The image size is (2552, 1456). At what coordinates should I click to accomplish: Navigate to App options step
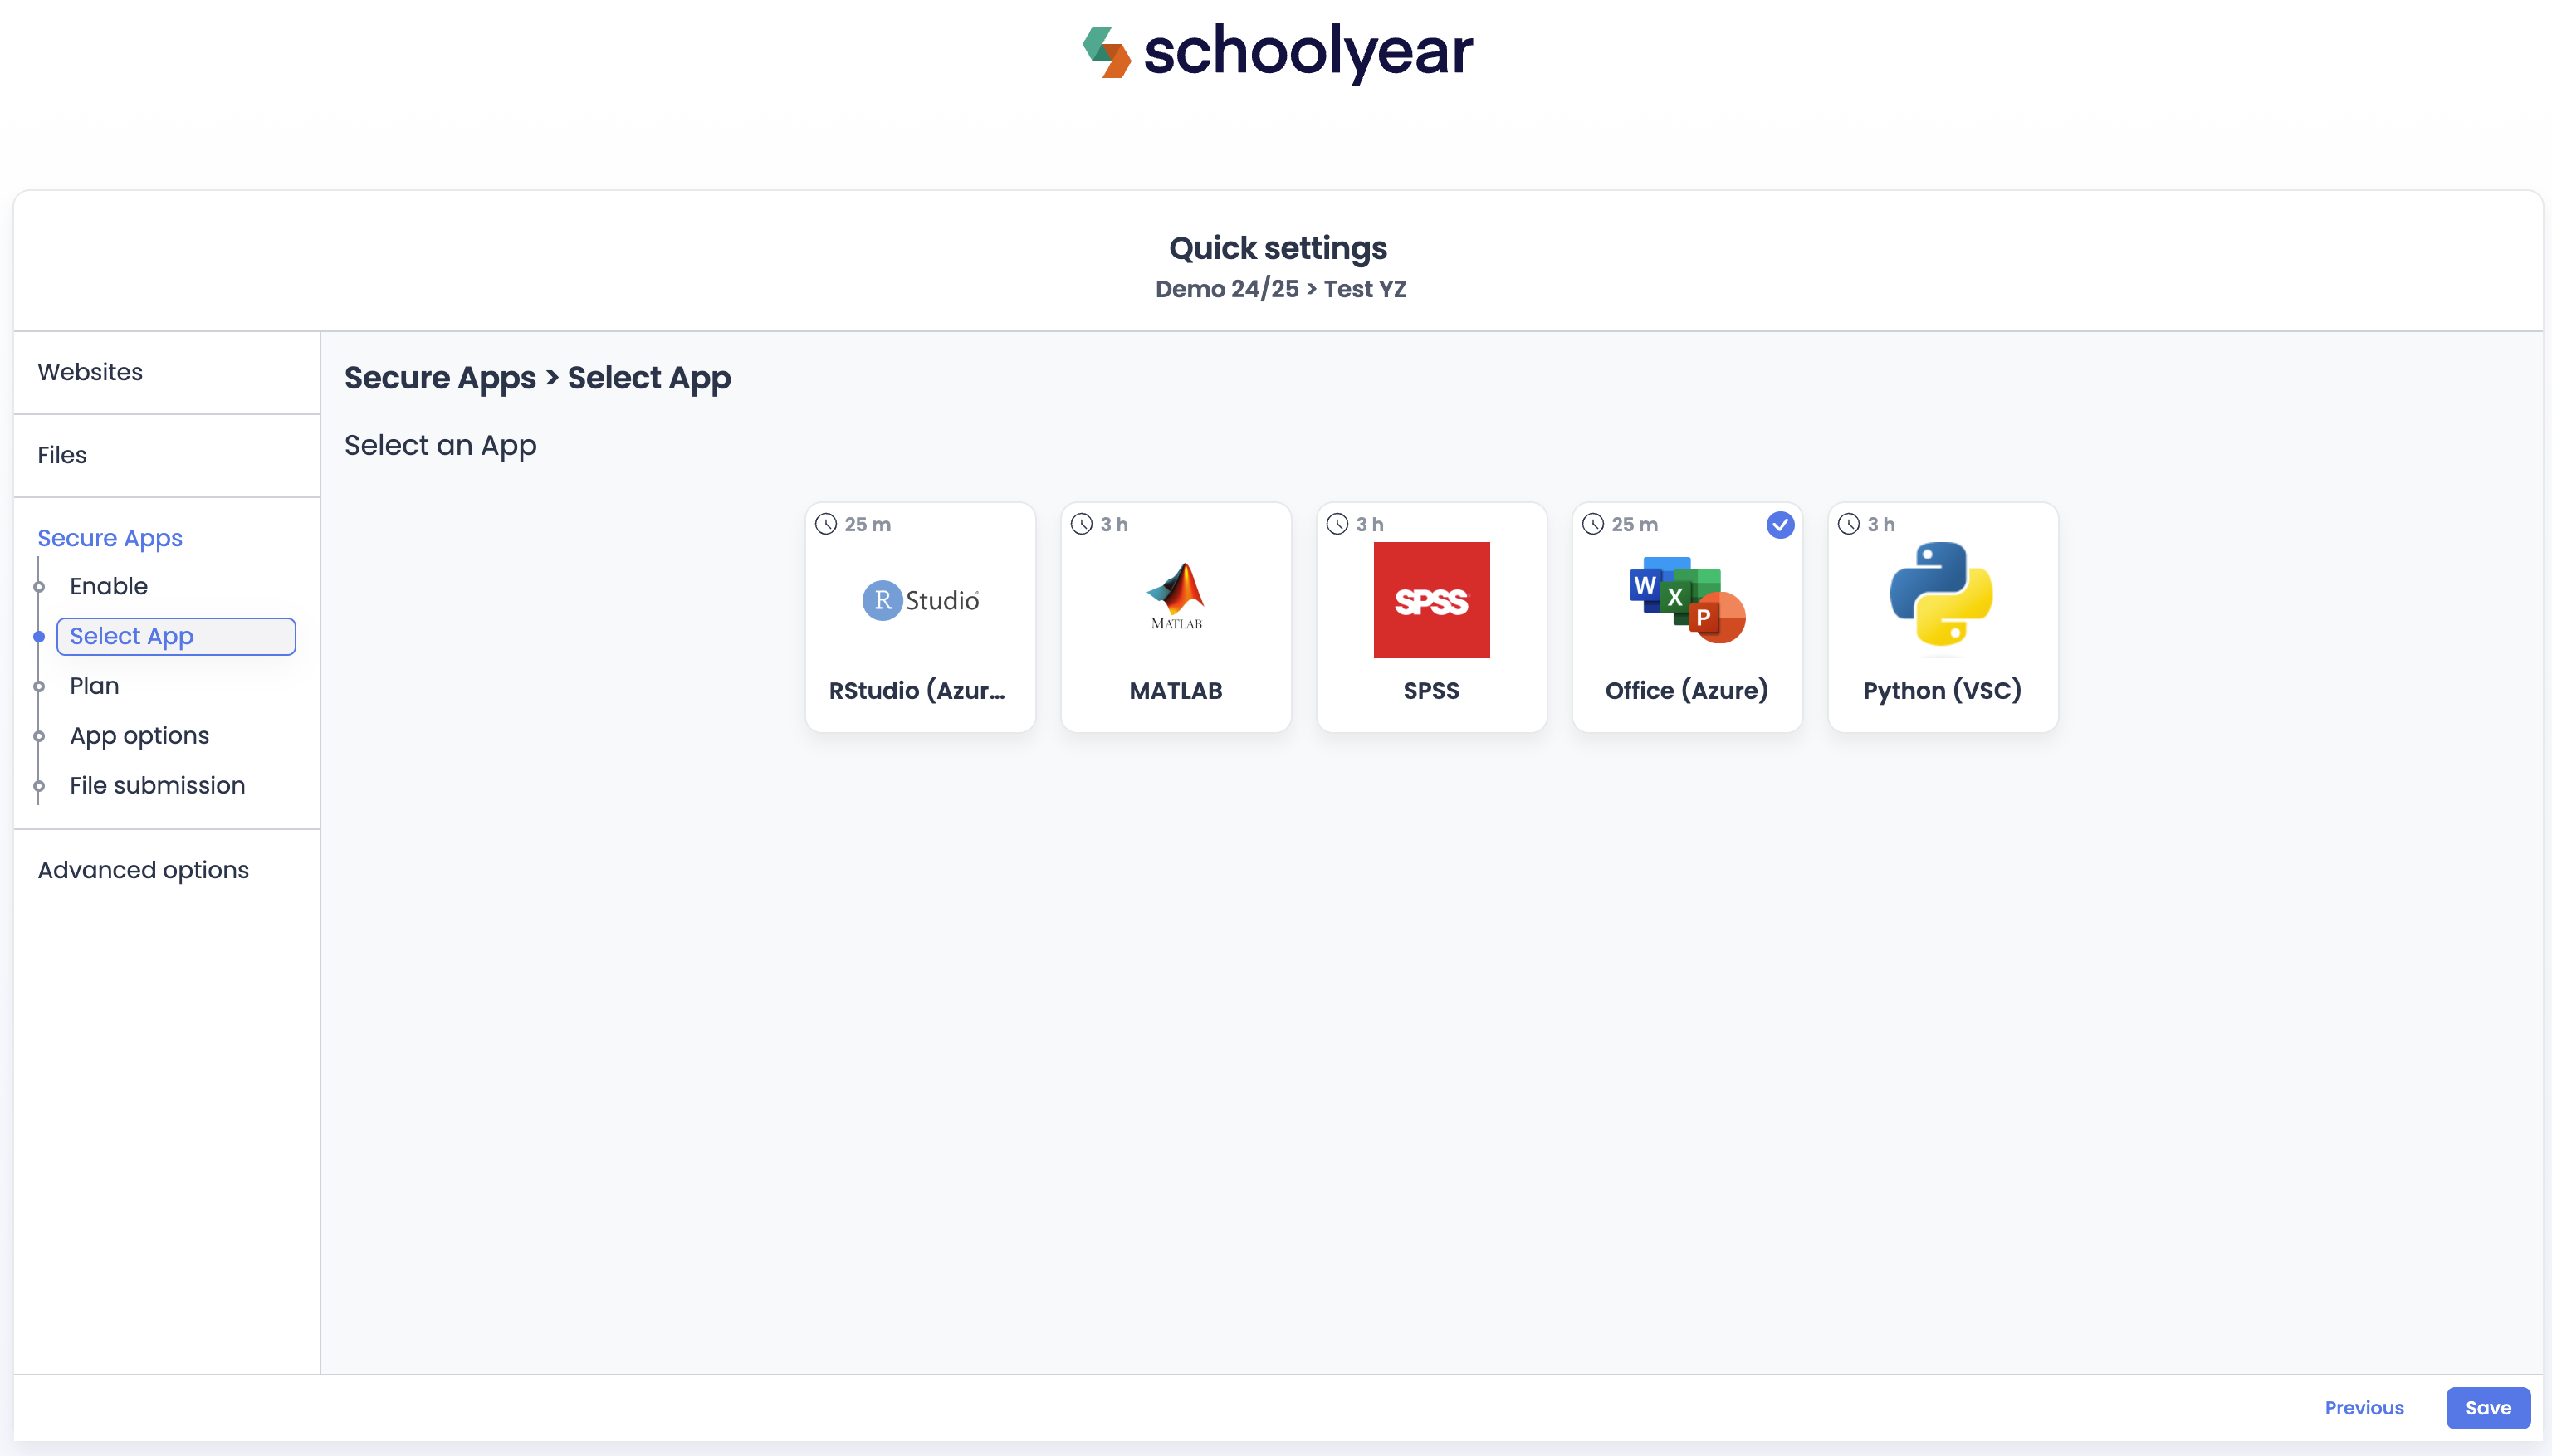point(139,736)
